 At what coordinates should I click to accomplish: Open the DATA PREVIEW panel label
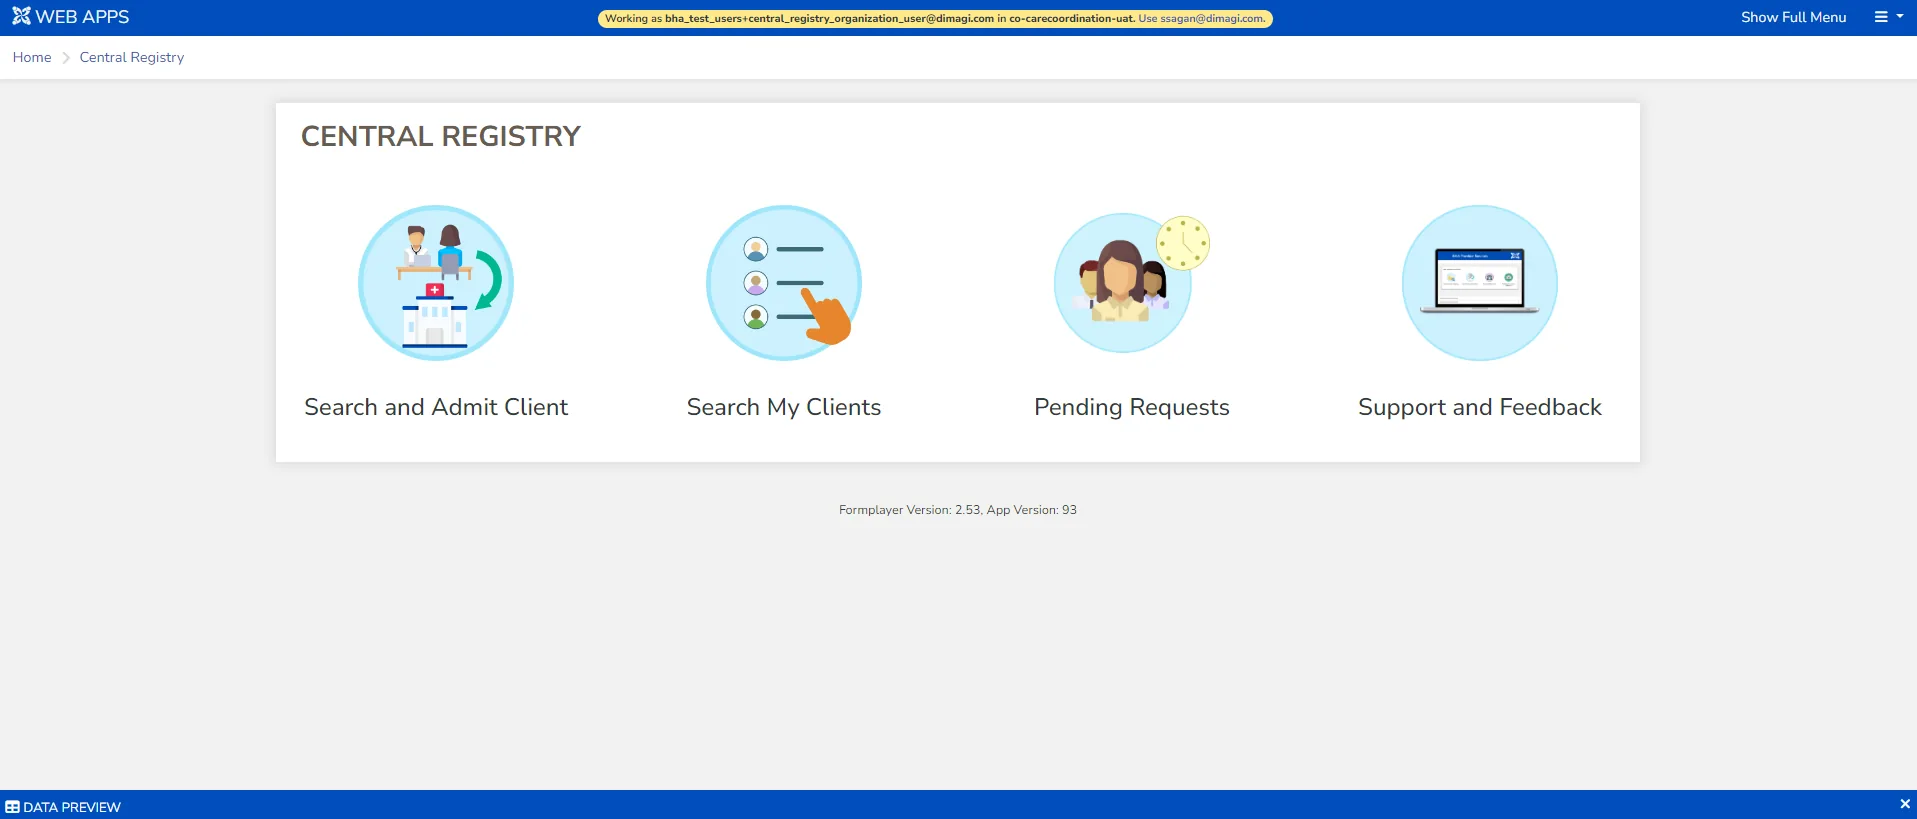(x=72, y=807)
